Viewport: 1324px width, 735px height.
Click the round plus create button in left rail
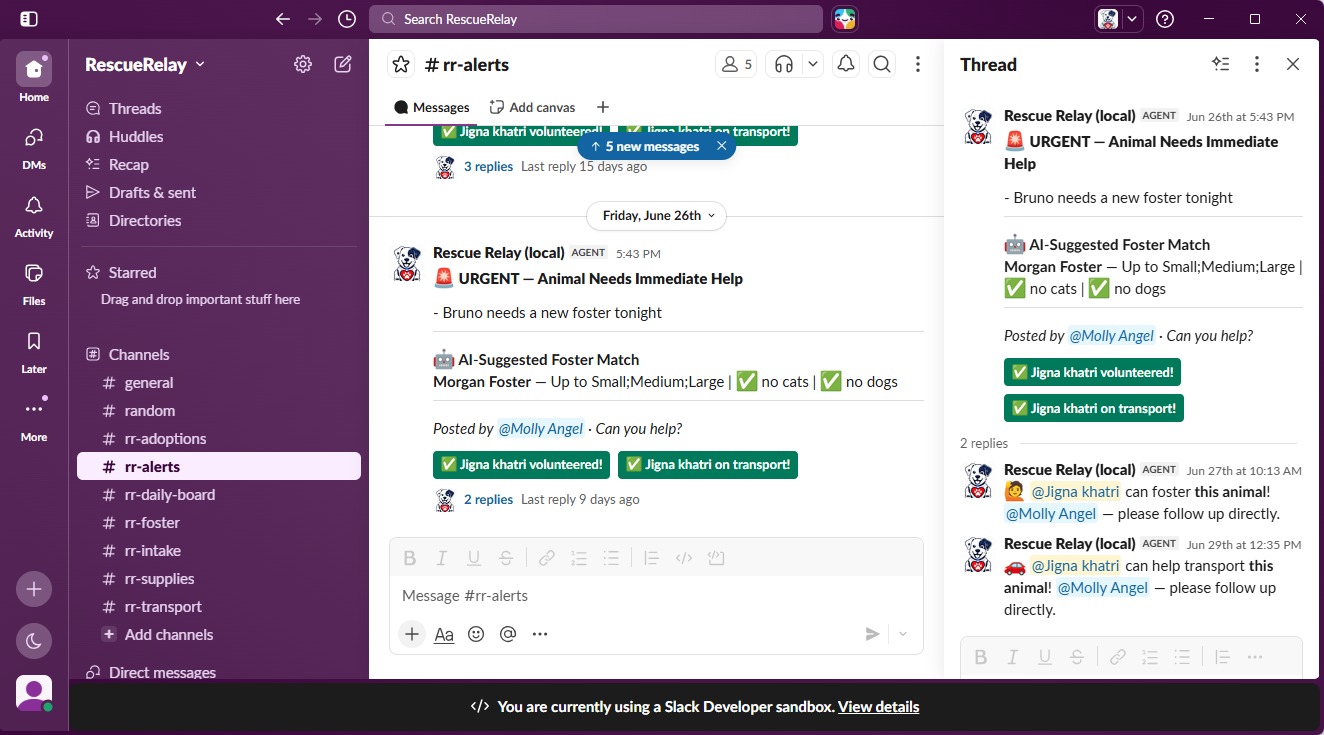click(34, 589)
